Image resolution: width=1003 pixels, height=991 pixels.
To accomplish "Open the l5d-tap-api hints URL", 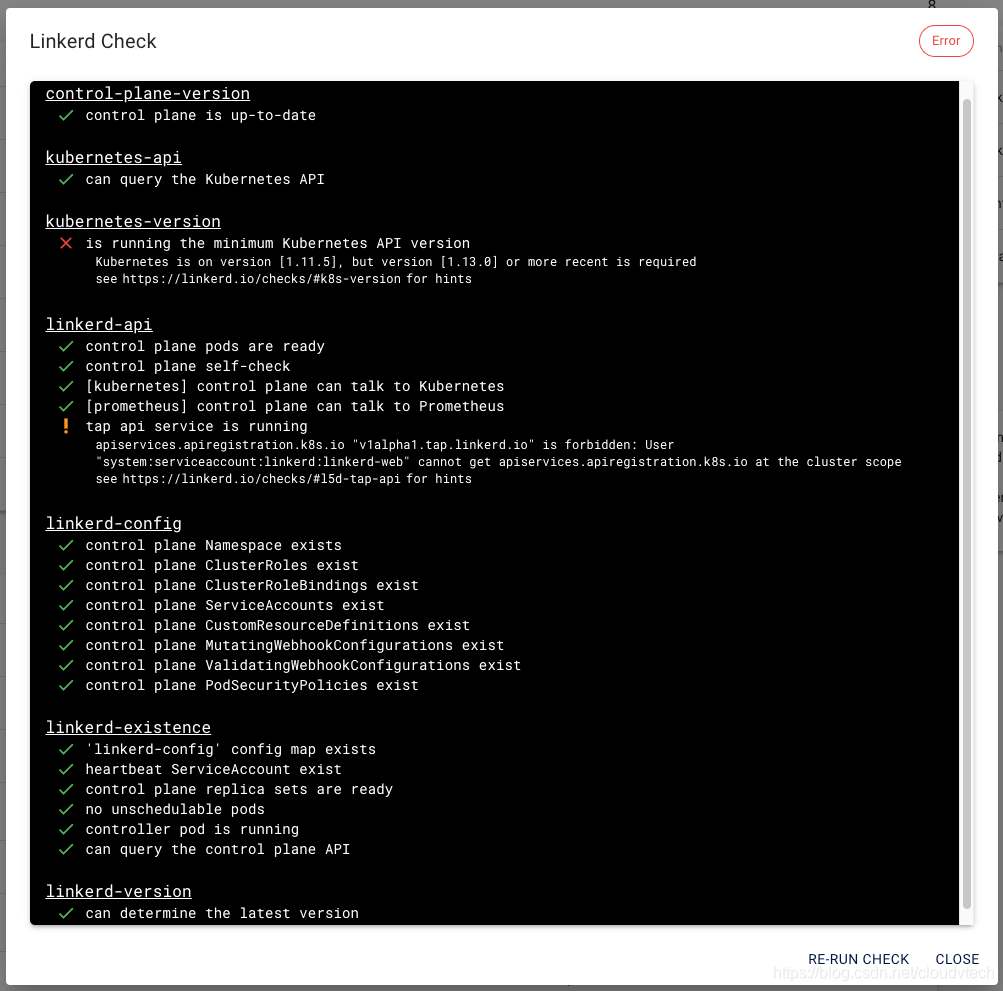I will pyautogui.click(x=262, y=479).
